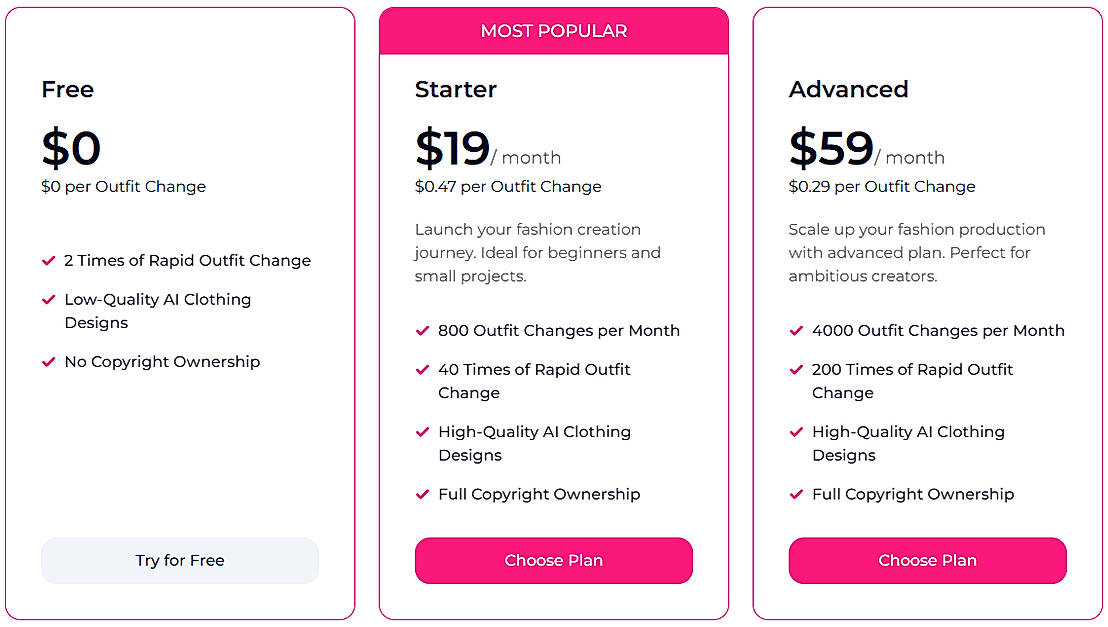Select the Free plan heading
1108x627 pixels.
[x=67, y=89]
